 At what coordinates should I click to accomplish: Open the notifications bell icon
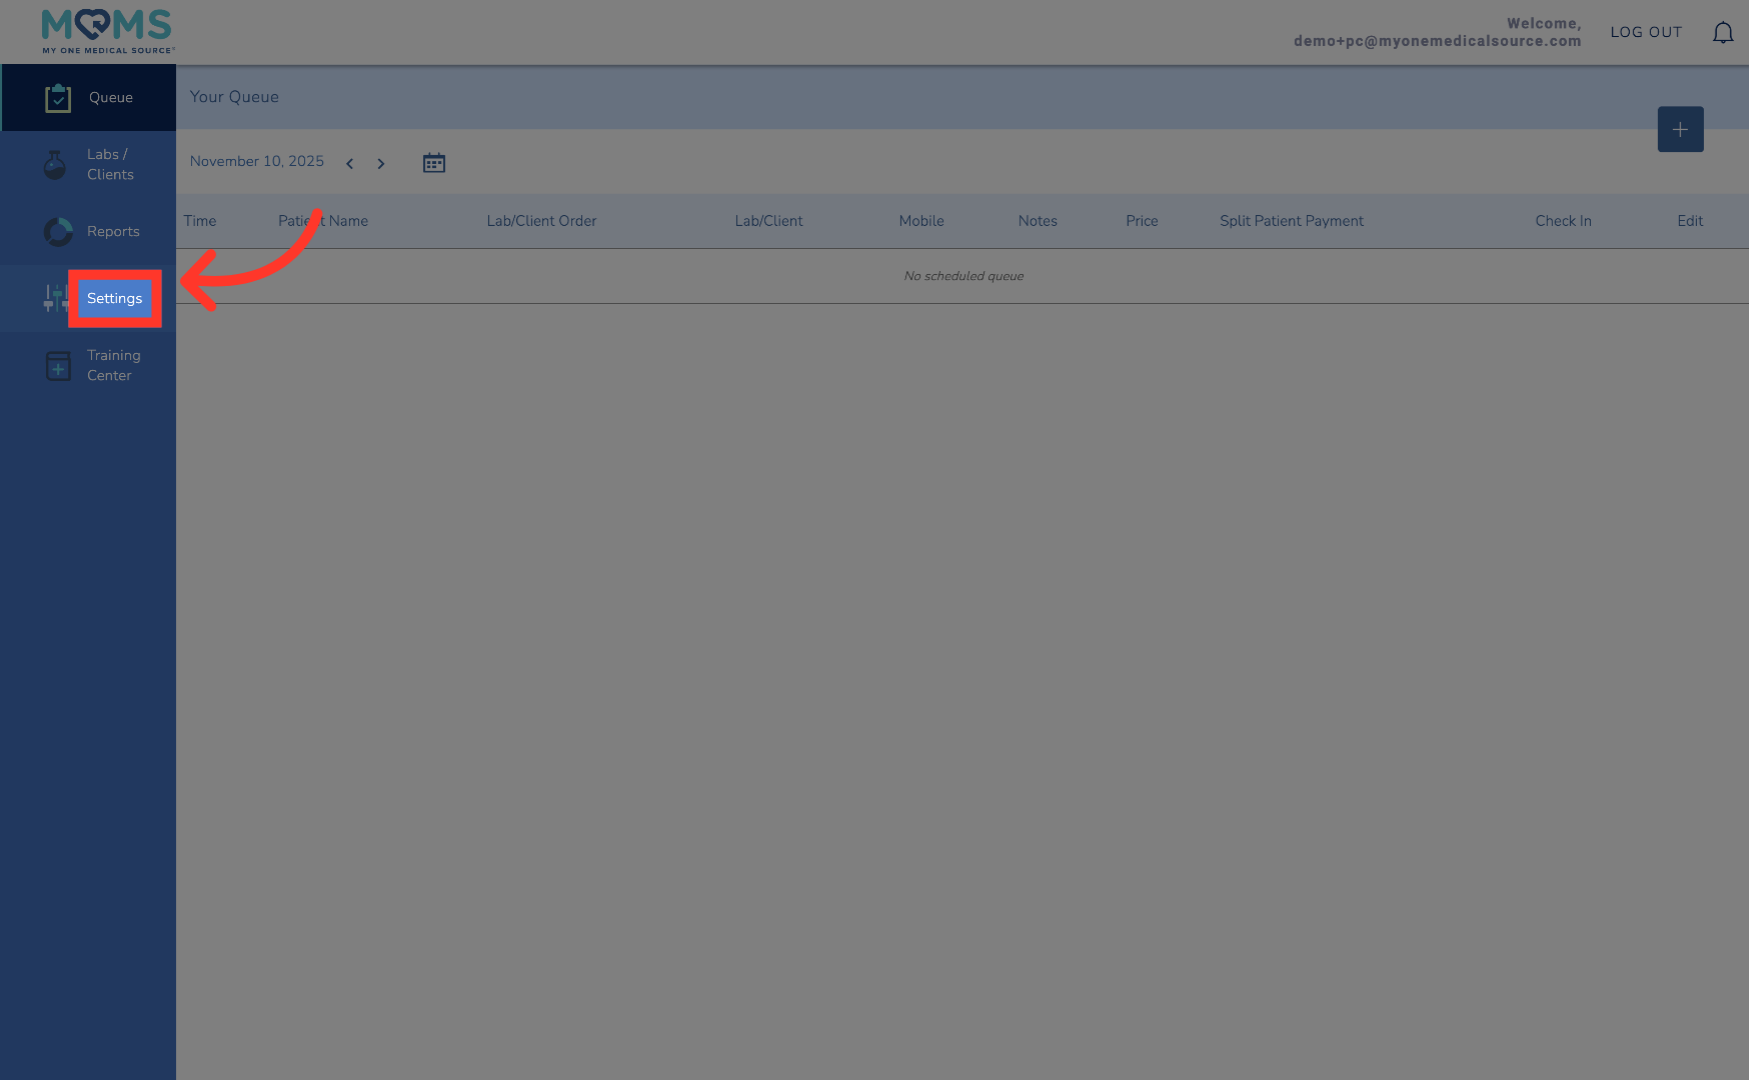pos(1722,31)
